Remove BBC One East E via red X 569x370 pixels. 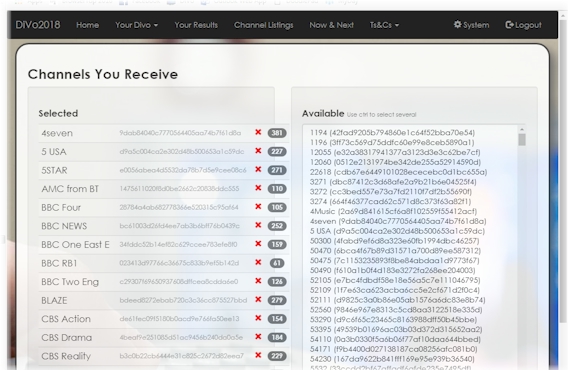click(258, 244)
